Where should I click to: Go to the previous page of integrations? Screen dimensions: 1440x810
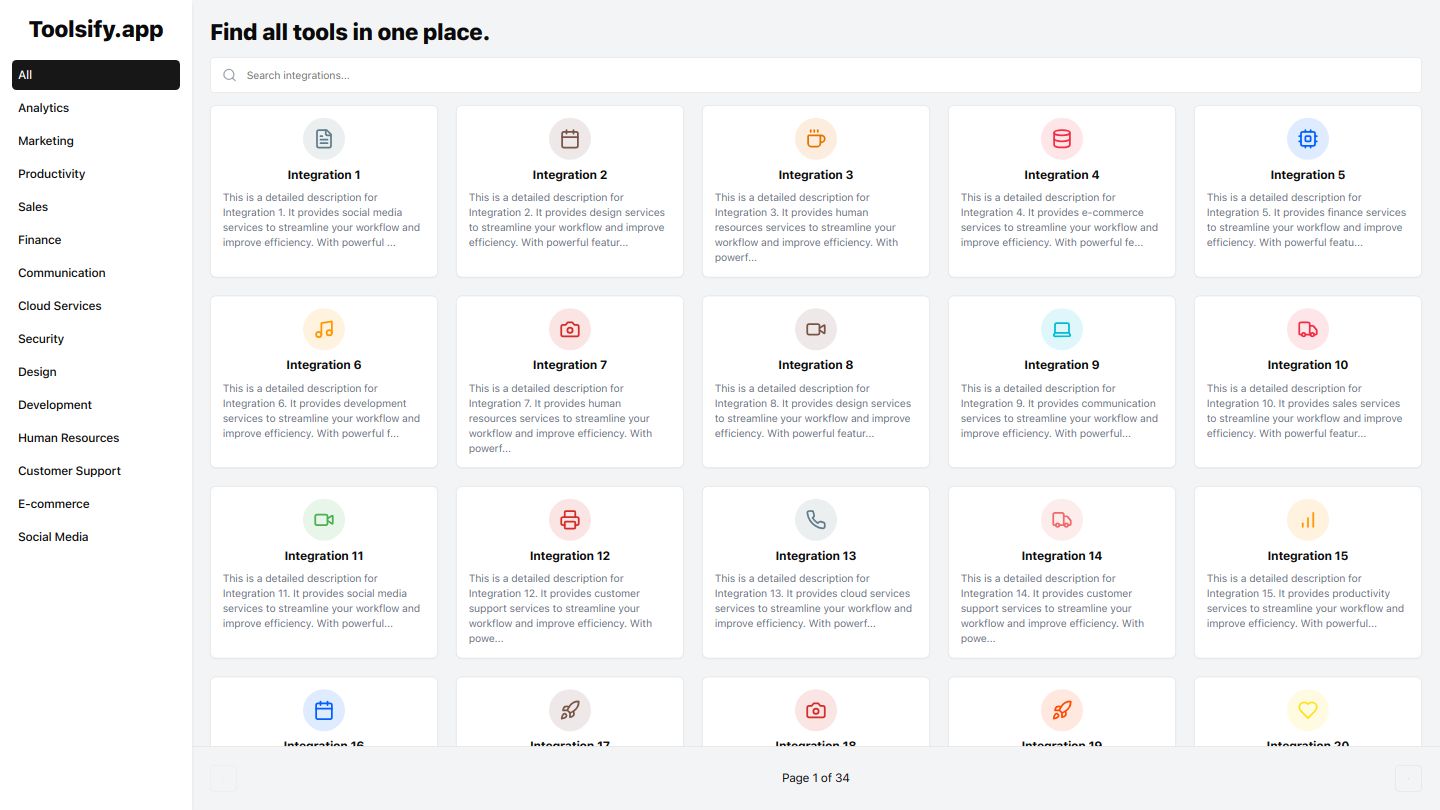pyautogui.click(x=223, y=778)
